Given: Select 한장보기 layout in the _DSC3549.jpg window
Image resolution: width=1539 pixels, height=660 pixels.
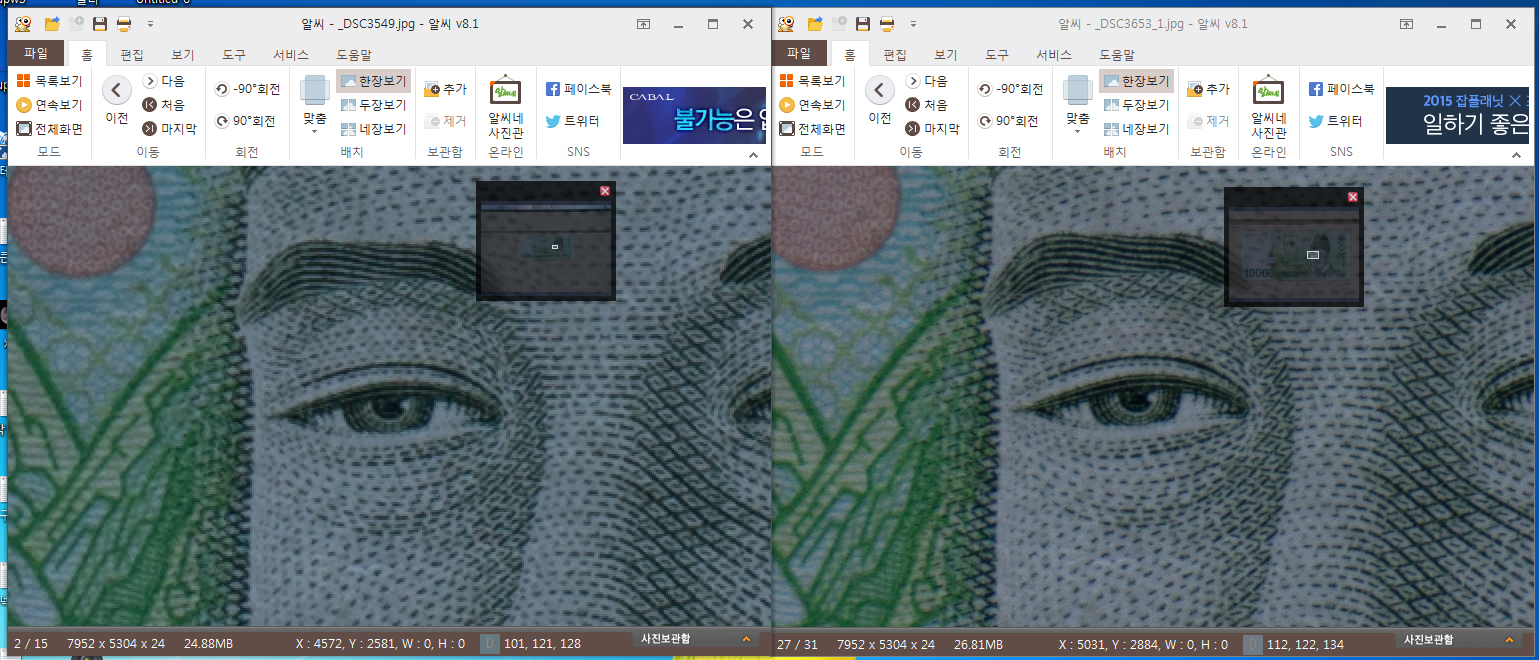Looking at the screenshot, I should [x=374, y=81].
